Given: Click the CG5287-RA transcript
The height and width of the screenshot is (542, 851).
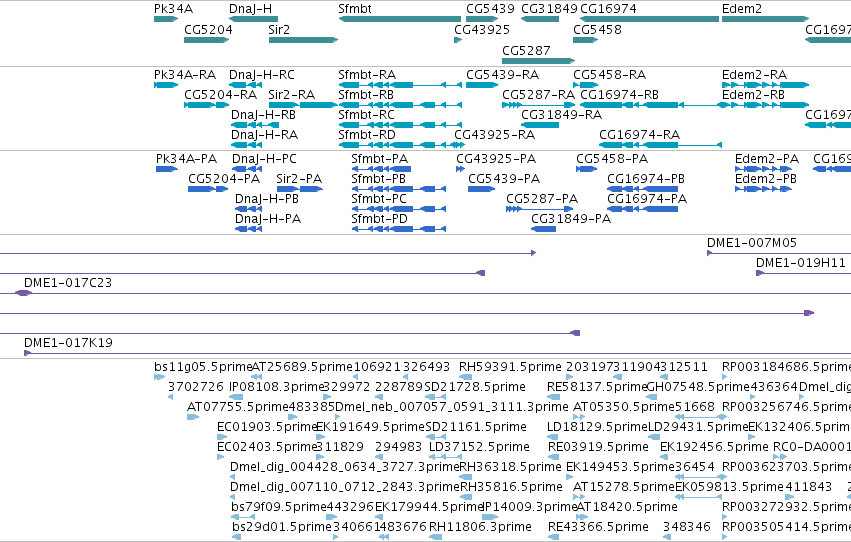Looking at the screenshot, I should click(538, 105).
